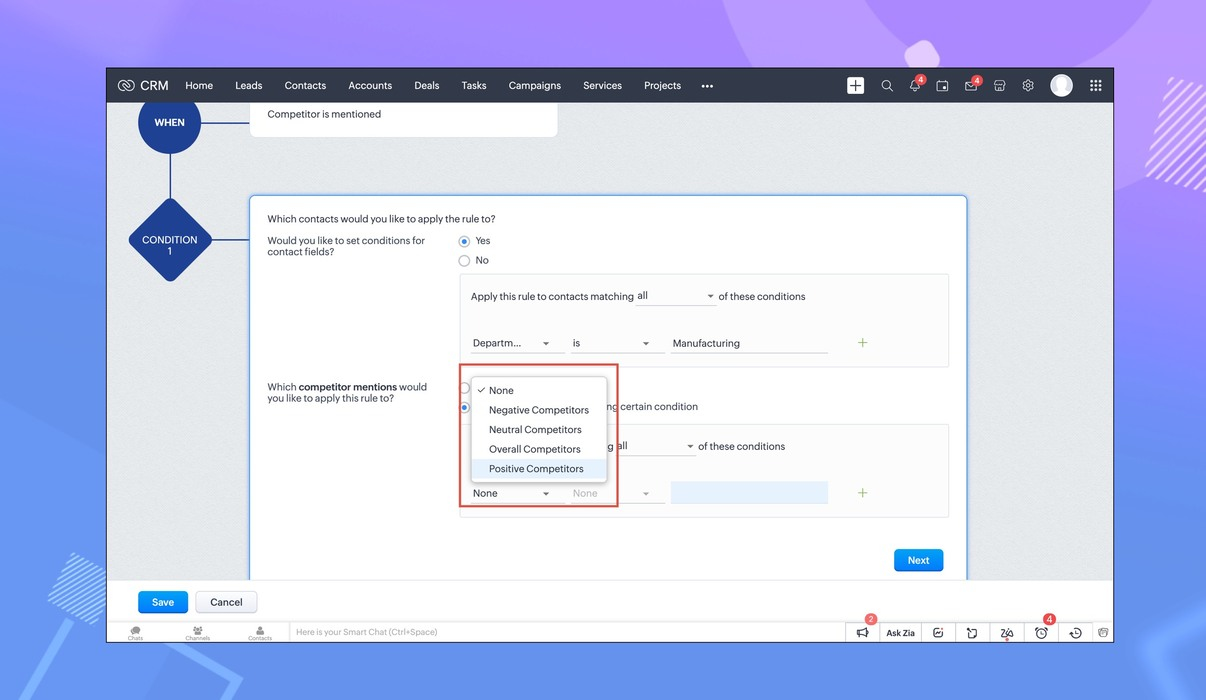This screenshot has width=1206, height=700.
Task: Open the apps grid launcher icon
Action: 1096,86
